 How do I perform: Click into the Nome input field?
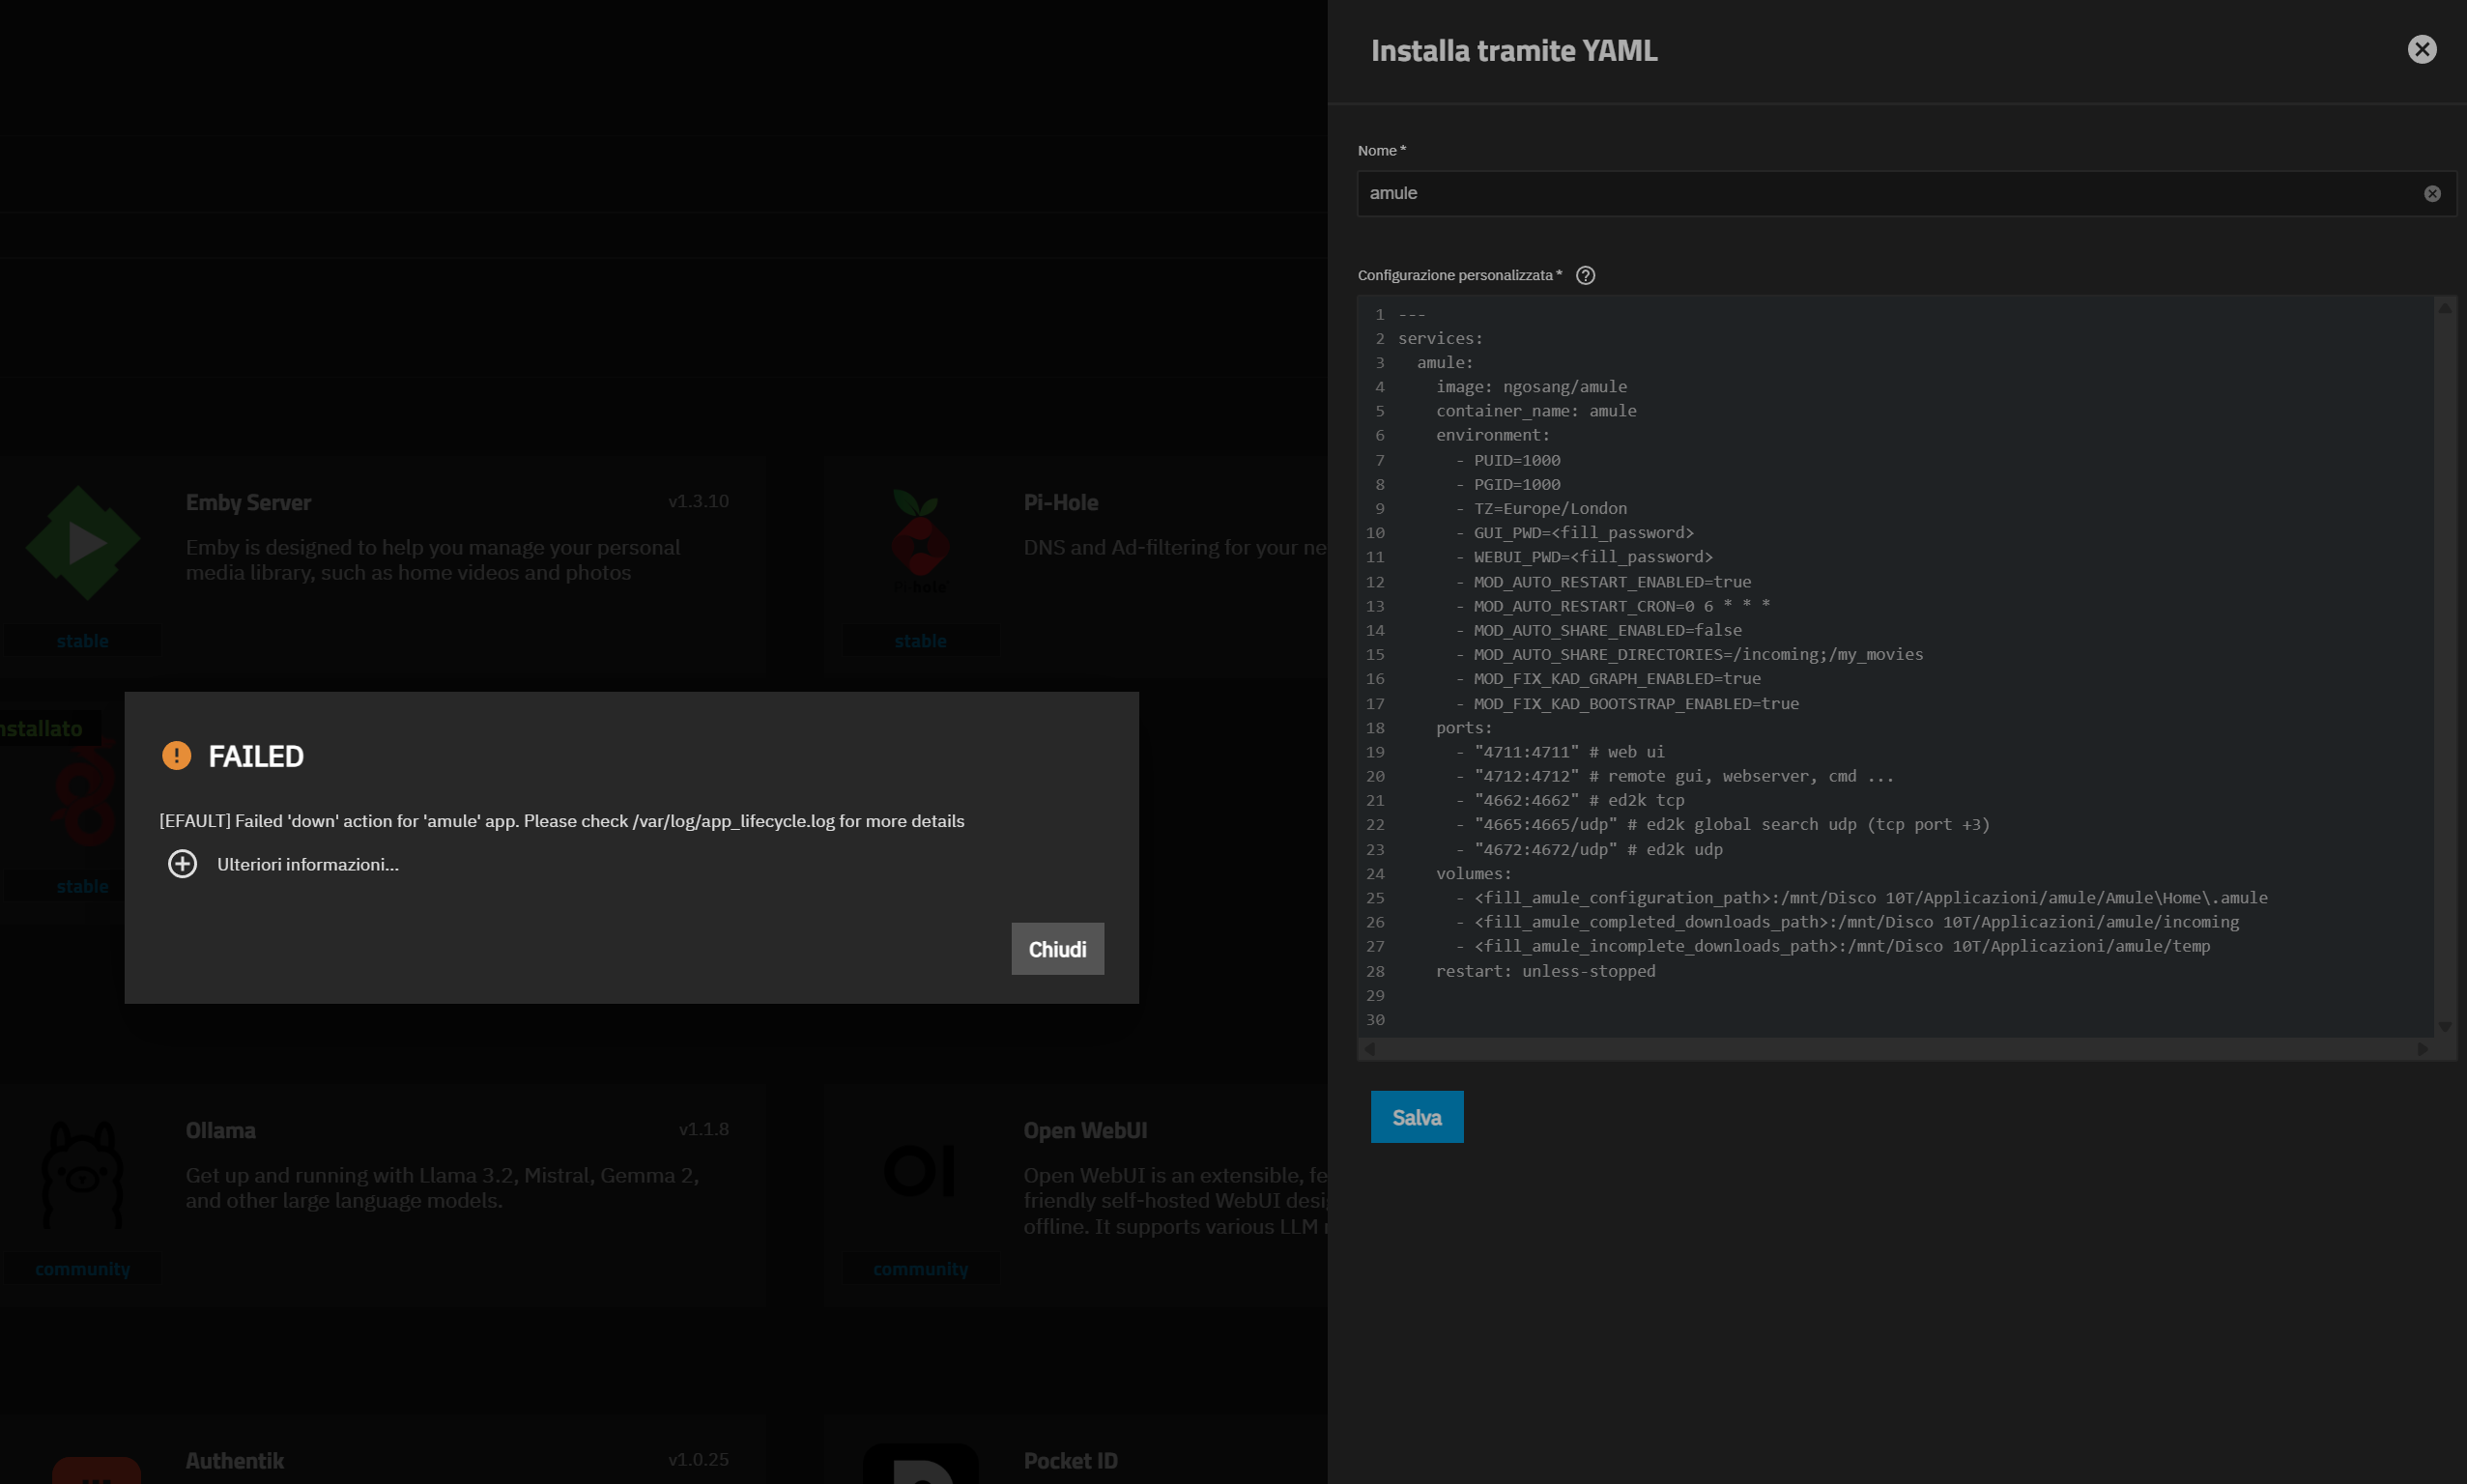click(x=1890, y=193)
